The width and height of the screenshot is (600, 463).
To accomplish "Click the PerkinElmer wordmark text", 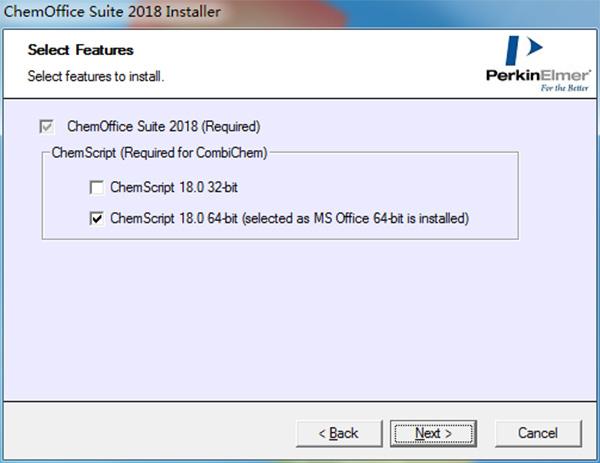I will (x=538, y=75).
